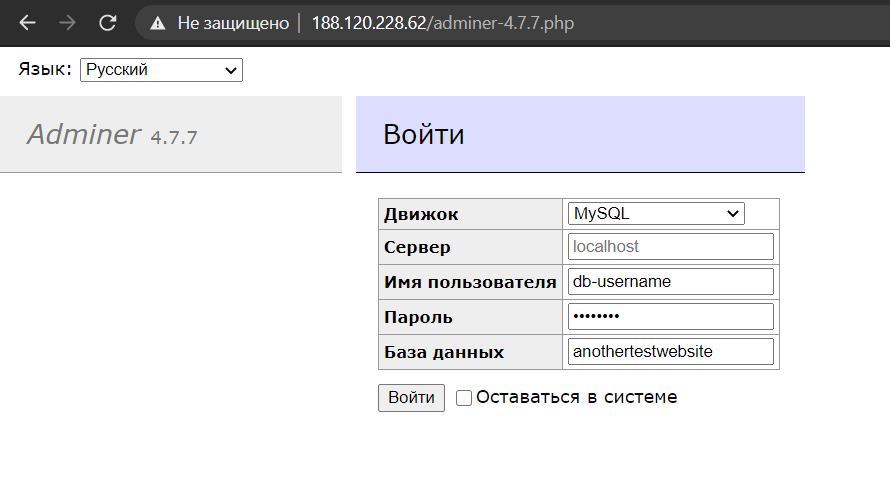
Task: Click the Пароль password field
Action: click(x=670, y=316)
